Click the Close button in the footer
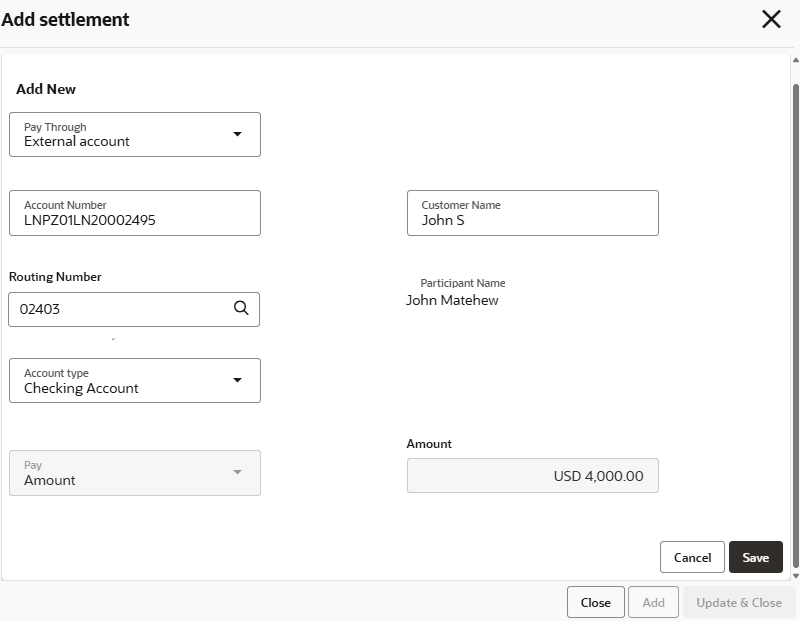This screenshot has width=800, height=621. pos(595,602)
